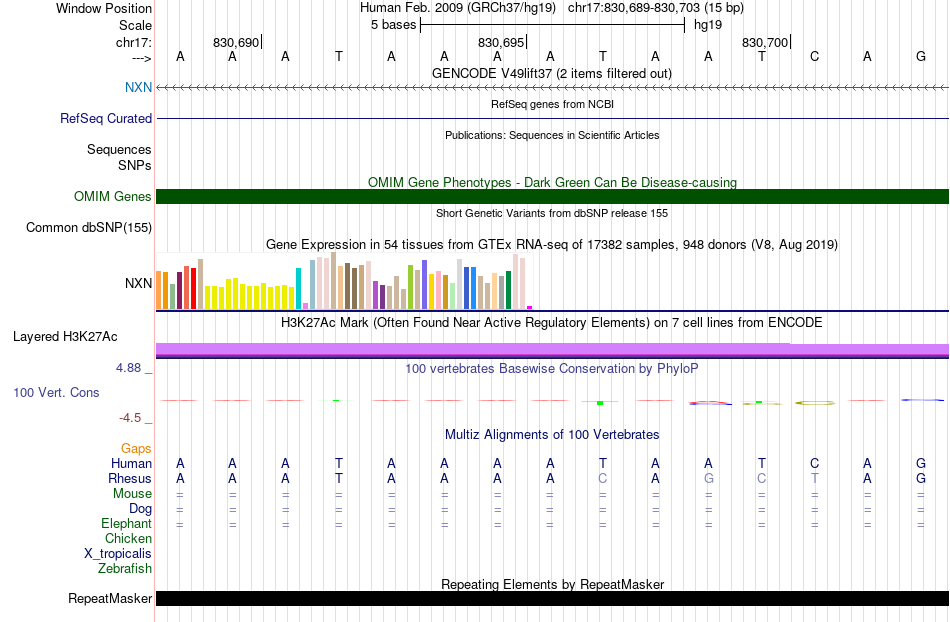Click the purple H3K27Ac signal band
950x622 pixels.
(552, 349)
